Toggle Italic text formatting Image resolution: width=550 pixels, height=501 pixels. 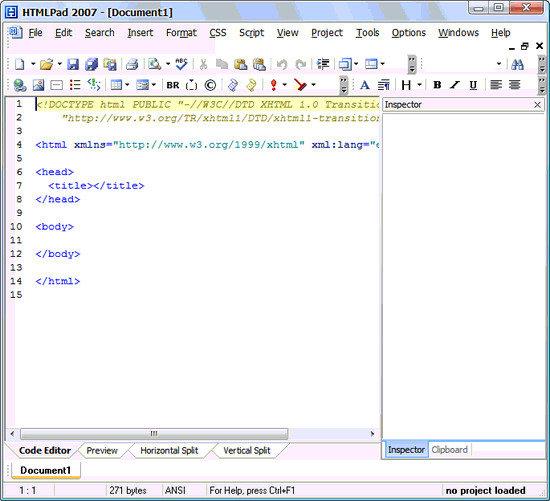(x=455, y=85)
